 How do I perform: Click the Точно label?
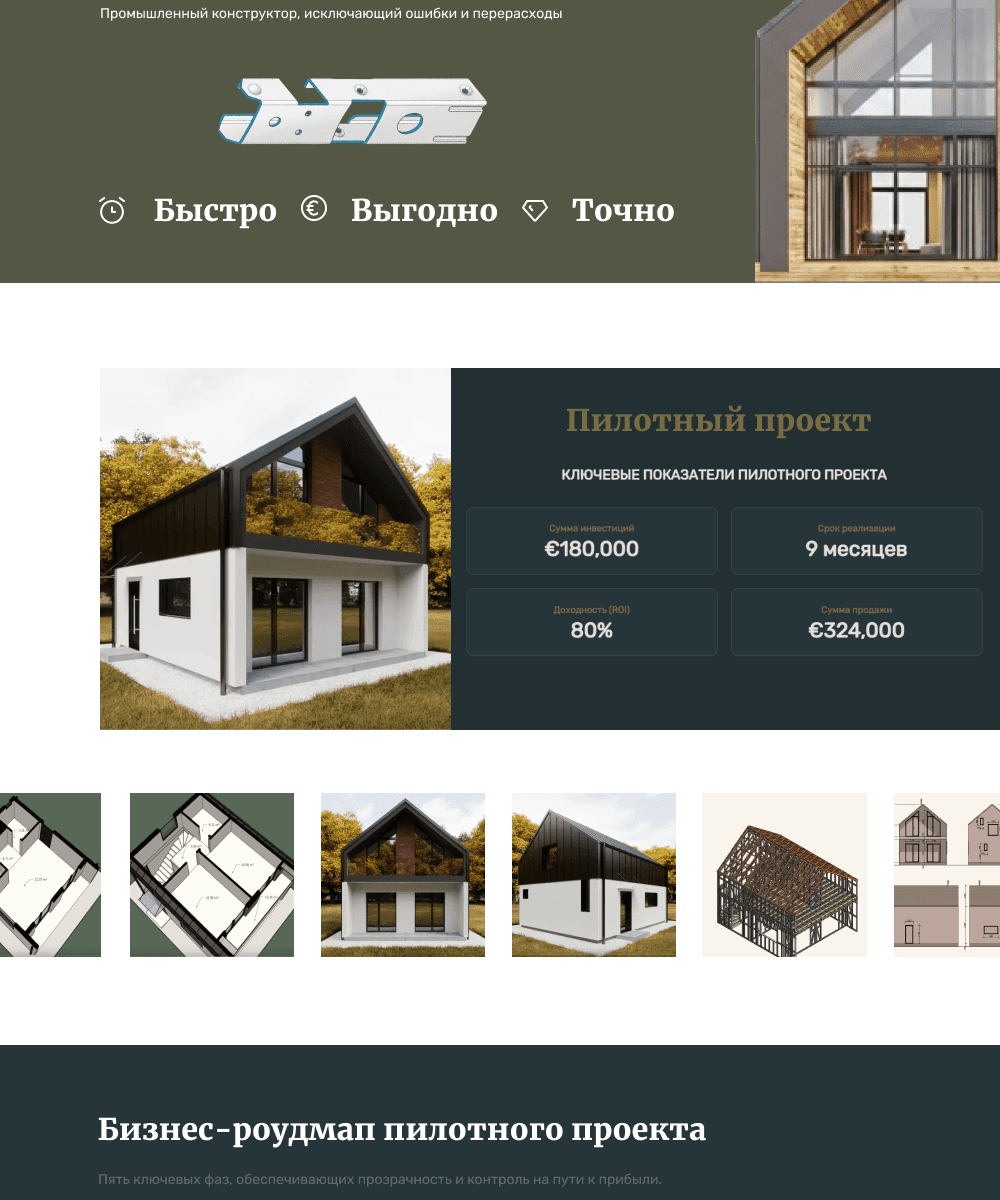(623, 211)
